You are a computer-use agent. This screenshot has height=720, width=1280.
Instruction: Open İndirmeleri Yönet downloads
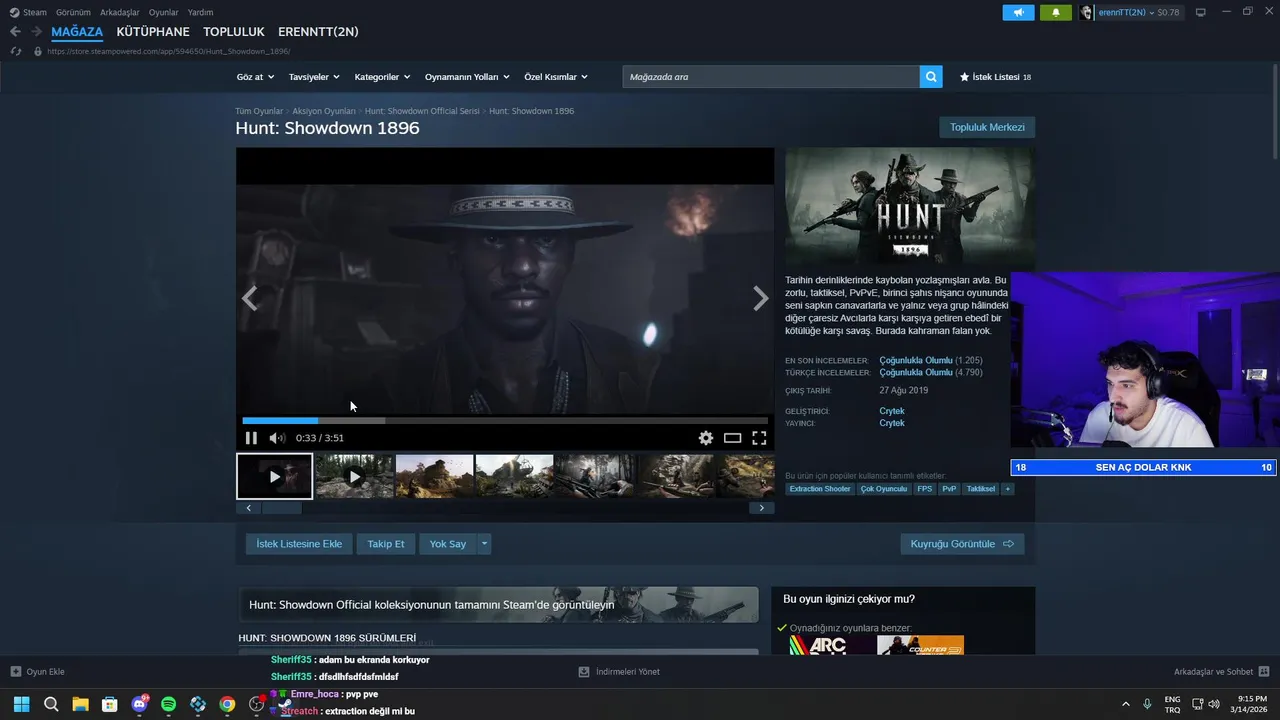(619, 672)
